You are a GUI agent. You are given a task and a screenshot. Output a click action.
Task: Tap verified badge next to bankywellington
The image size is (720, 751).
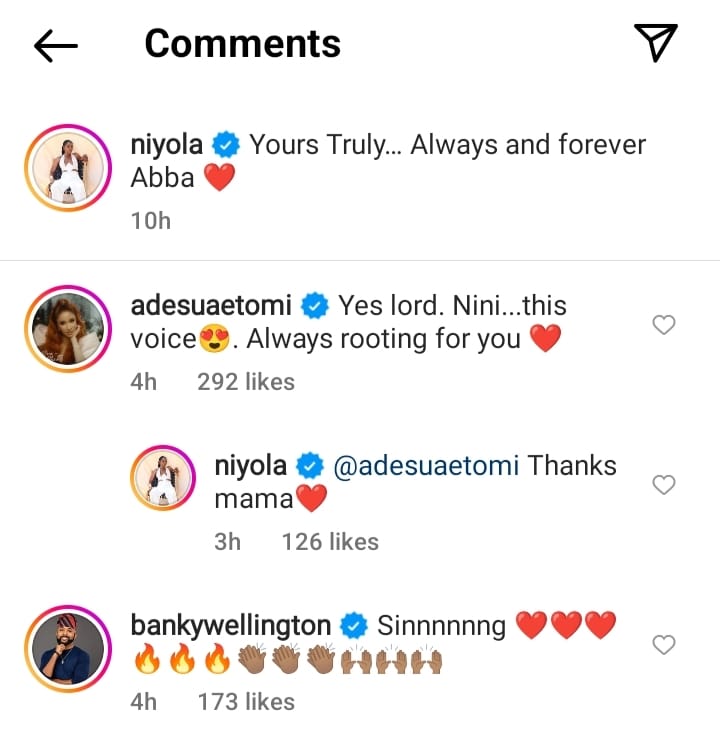pyautogui.click(x=353, y=627)
